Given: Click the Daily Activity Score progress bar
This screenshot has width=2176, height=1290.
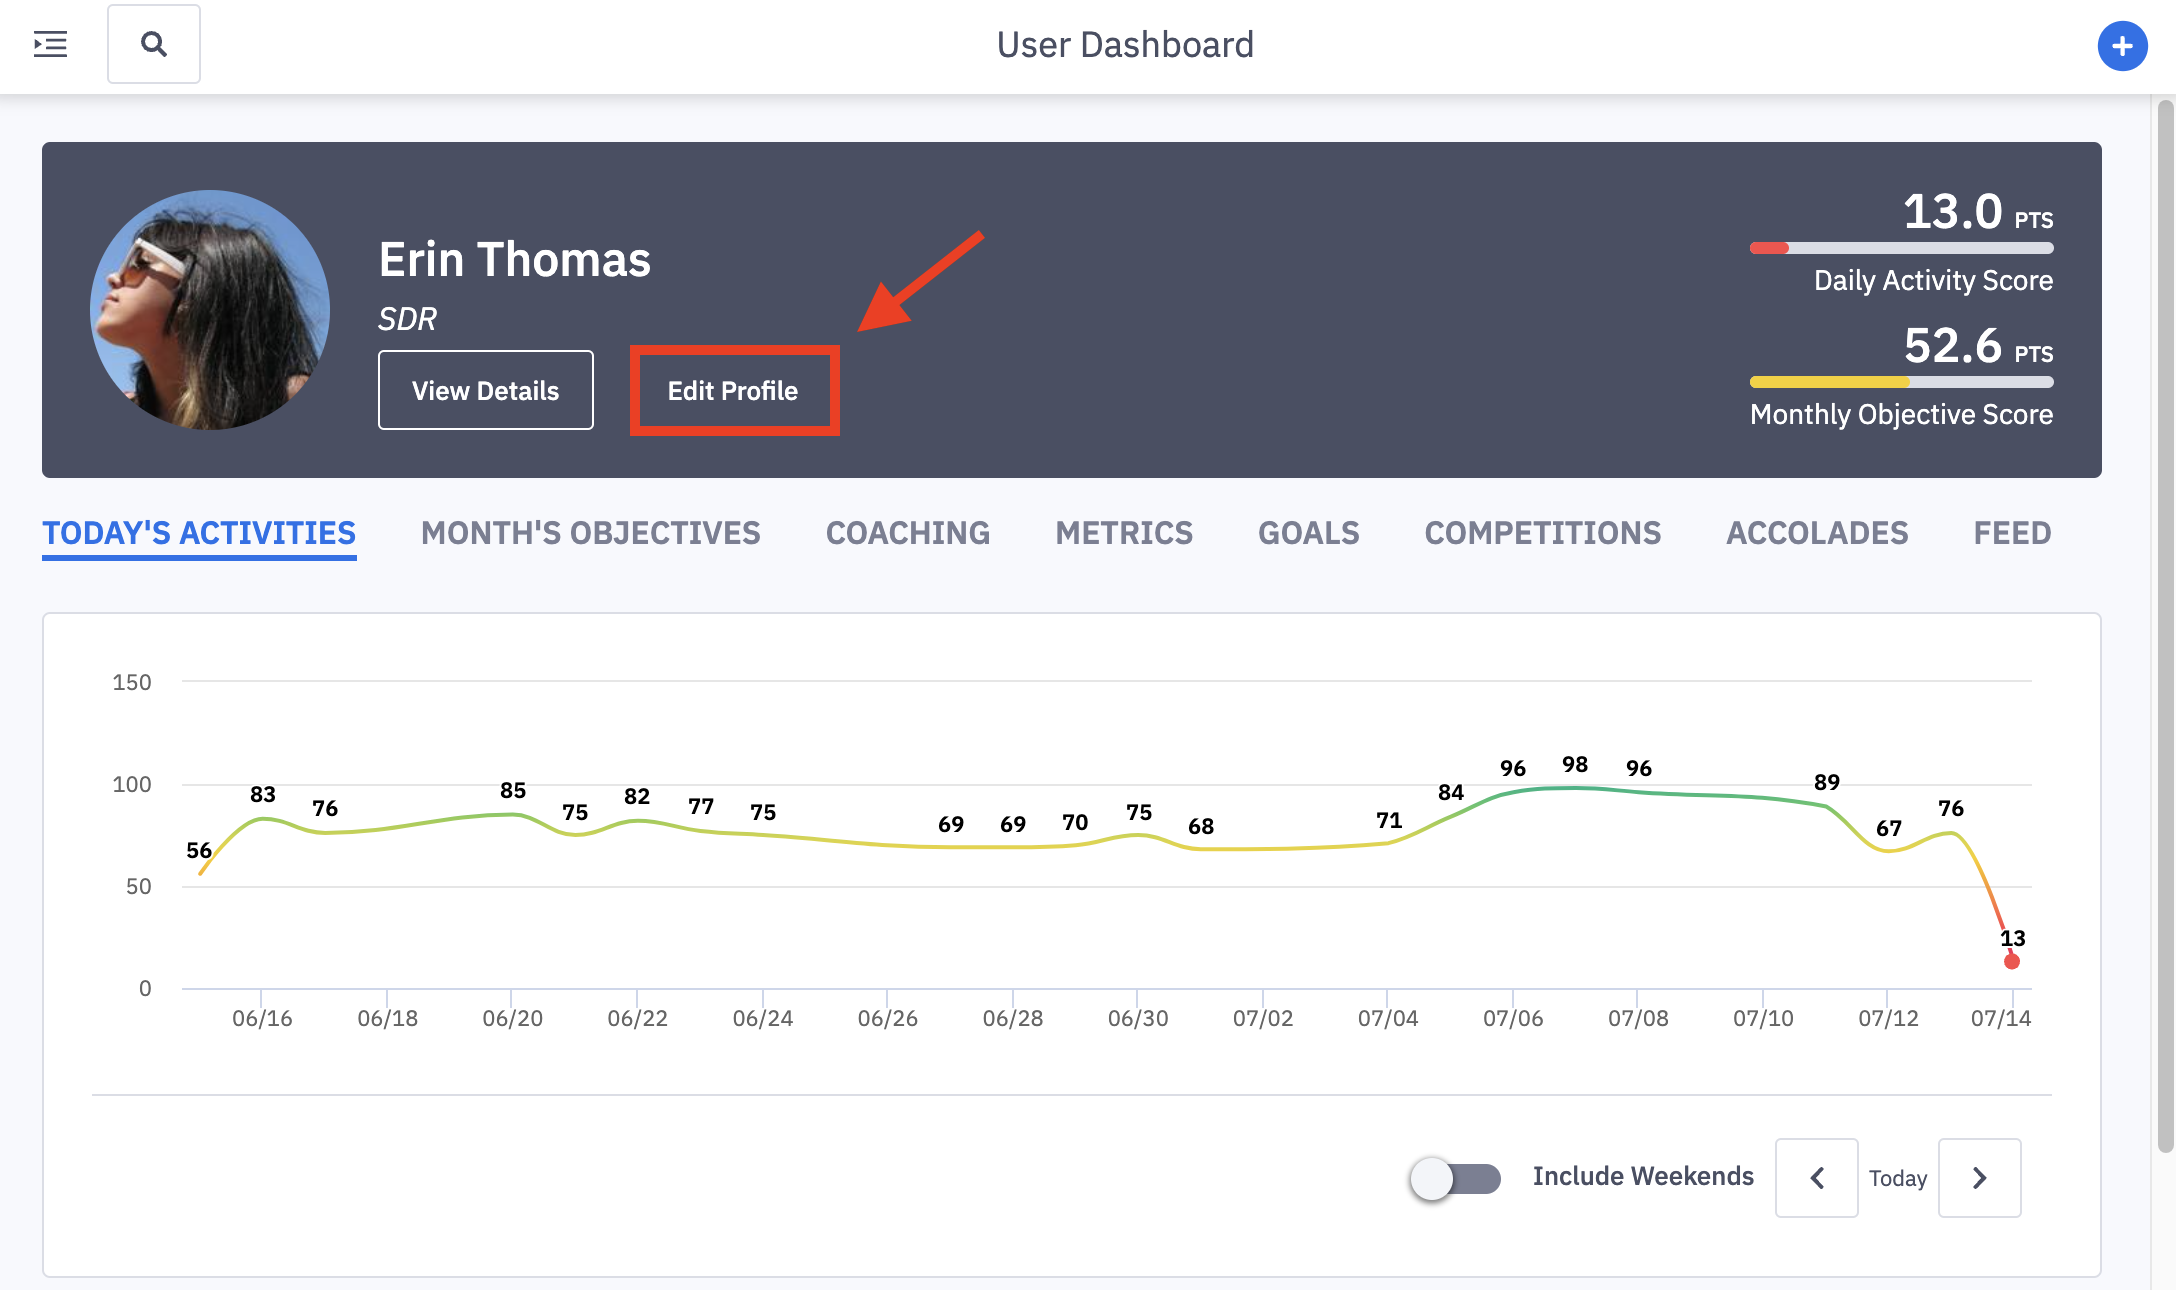Looking at the screenshot, I should pyautogui.click(x=1901, y=248).
